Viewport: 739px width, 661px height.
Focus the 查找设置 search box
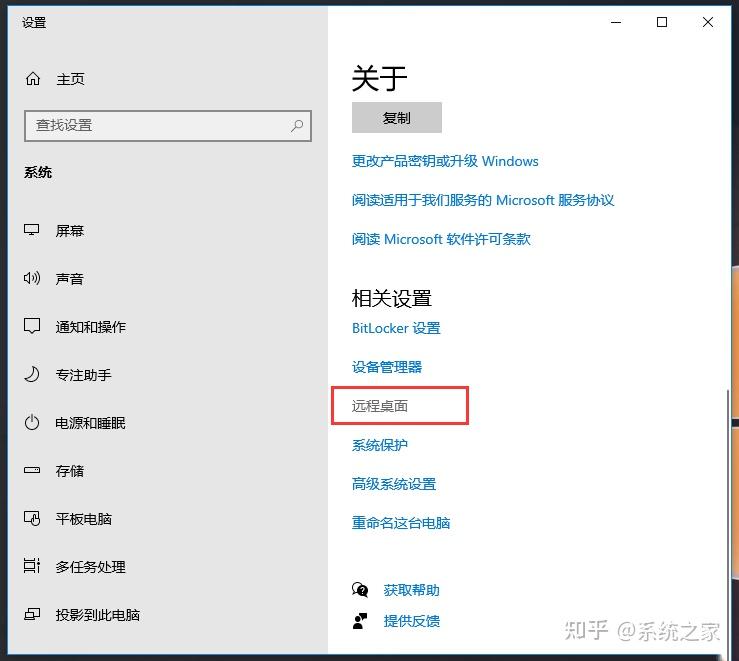point(168,126)
